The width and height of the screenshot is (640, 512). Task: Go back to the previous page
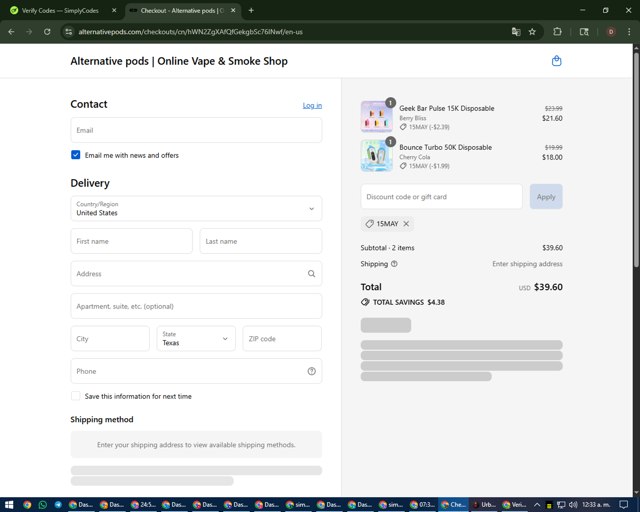pos(11,32)
